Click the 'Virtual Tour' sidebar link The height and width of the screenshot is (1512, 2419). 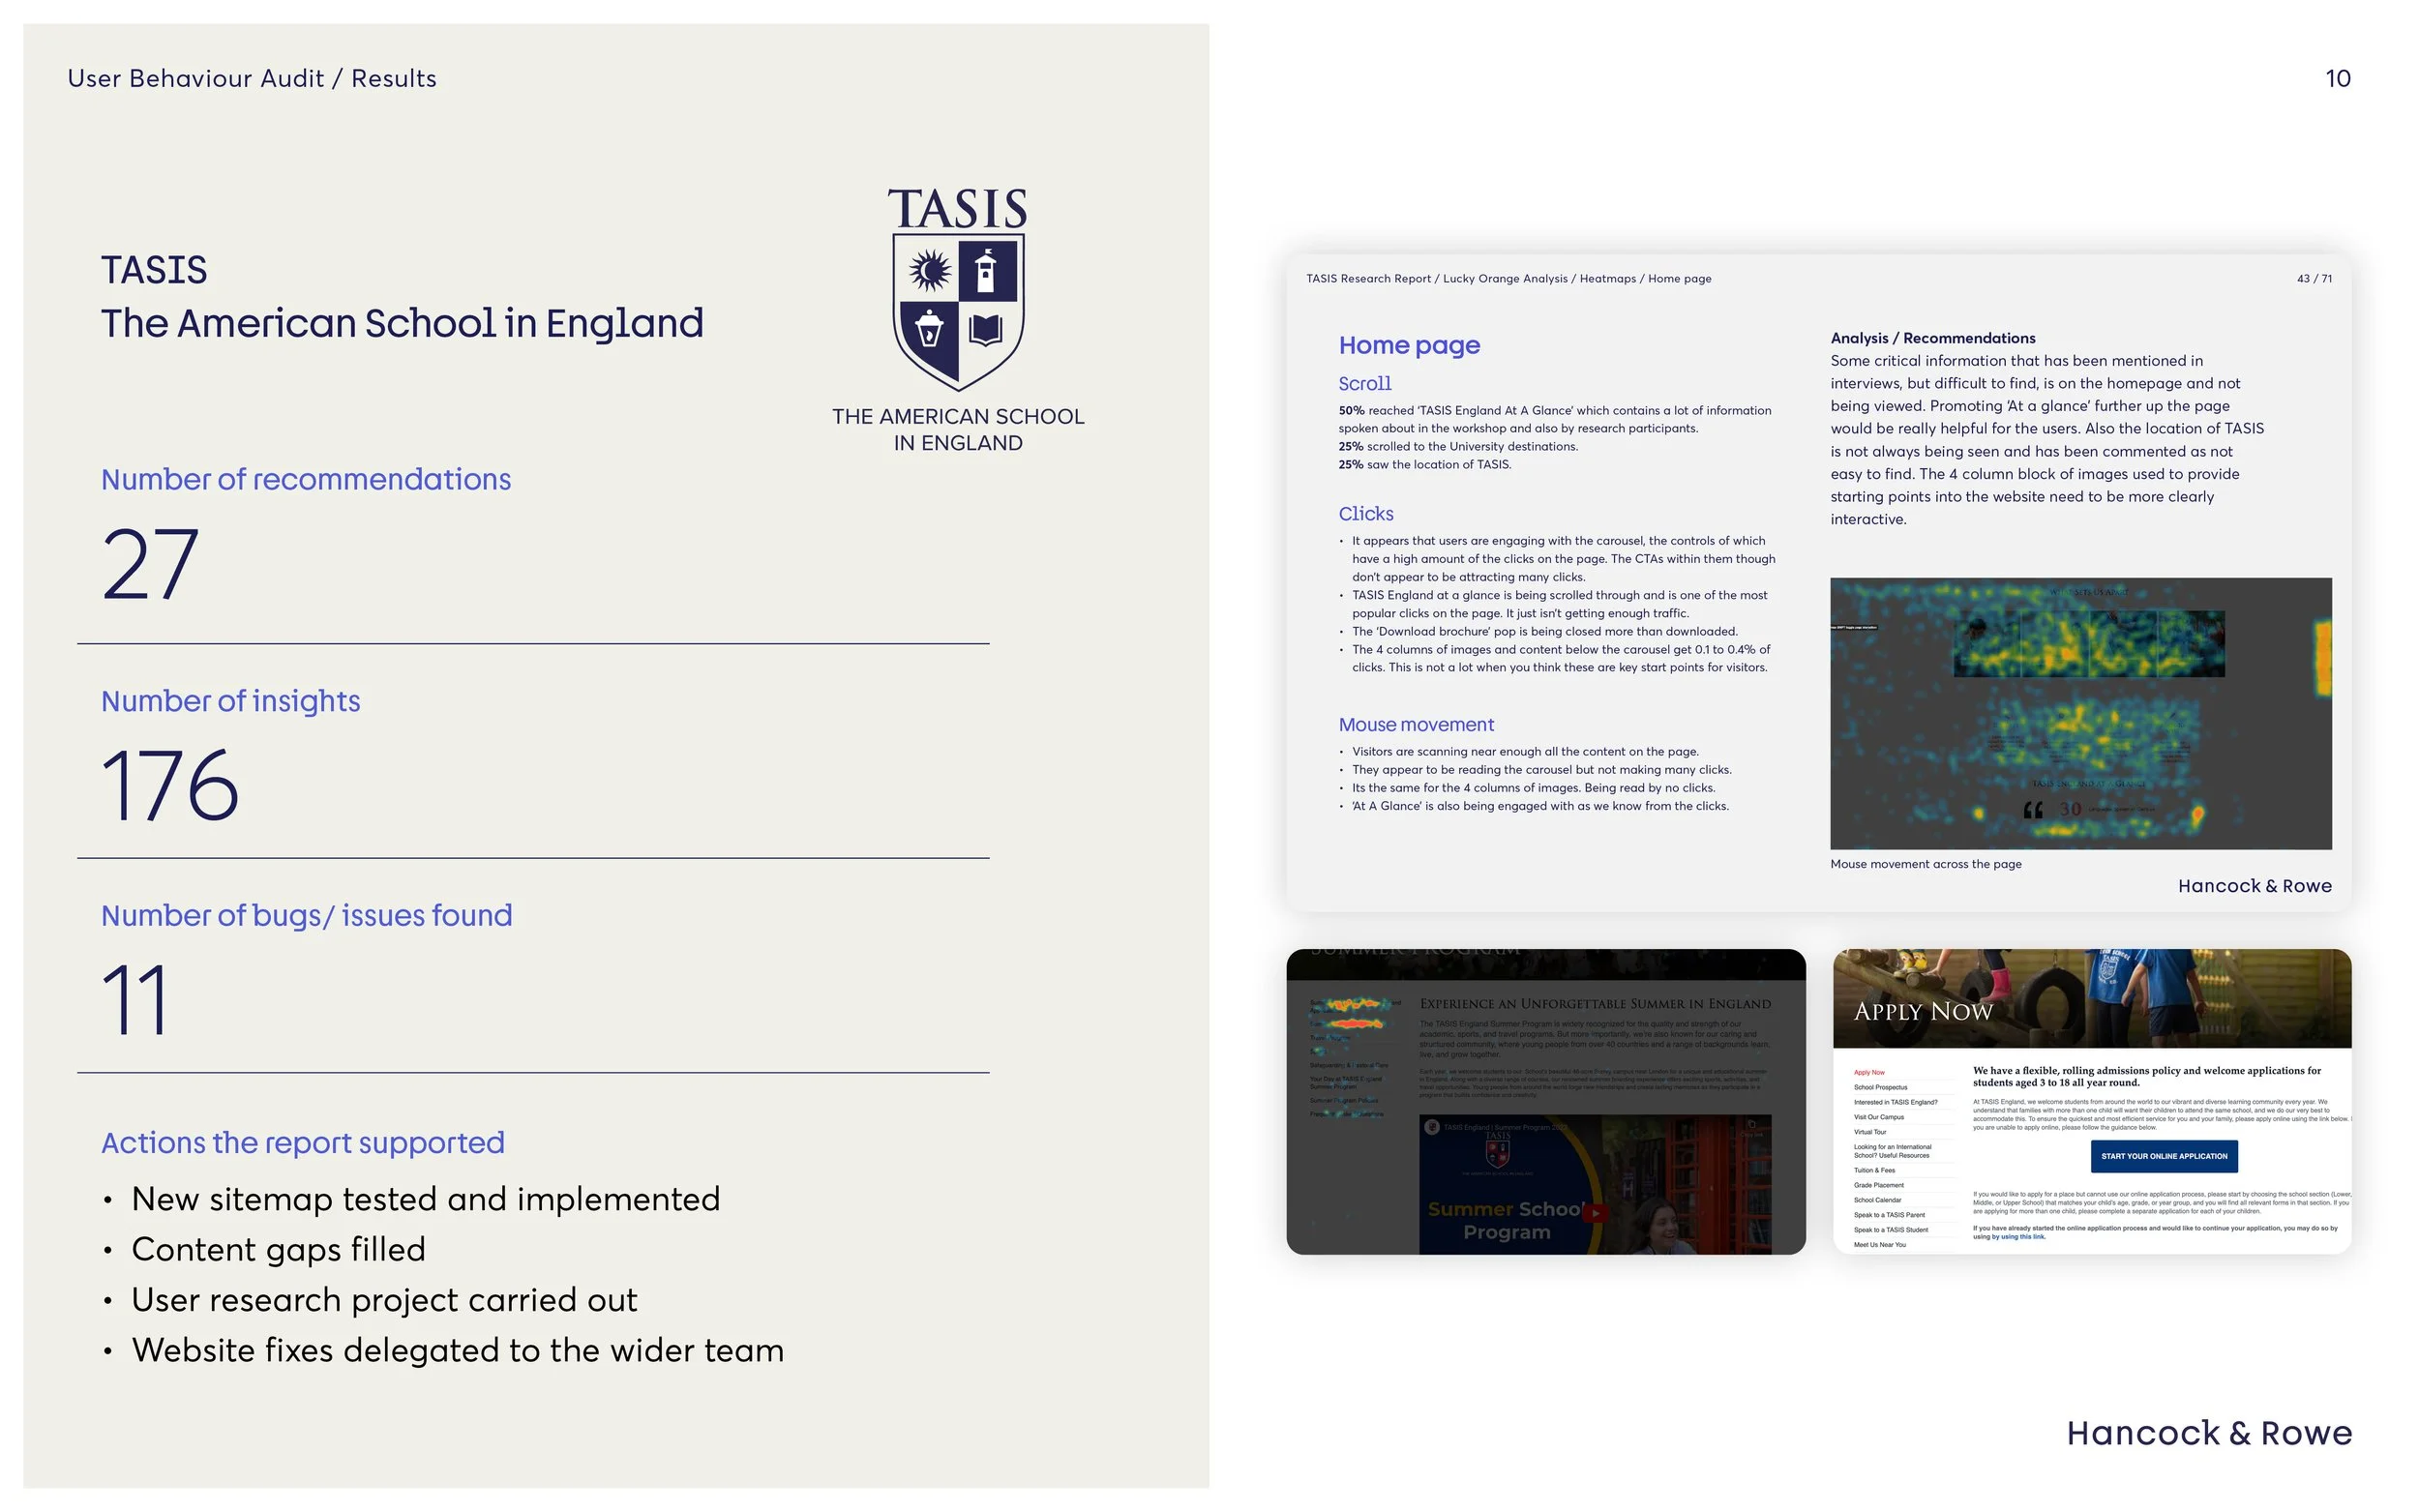(1869, 1133)
